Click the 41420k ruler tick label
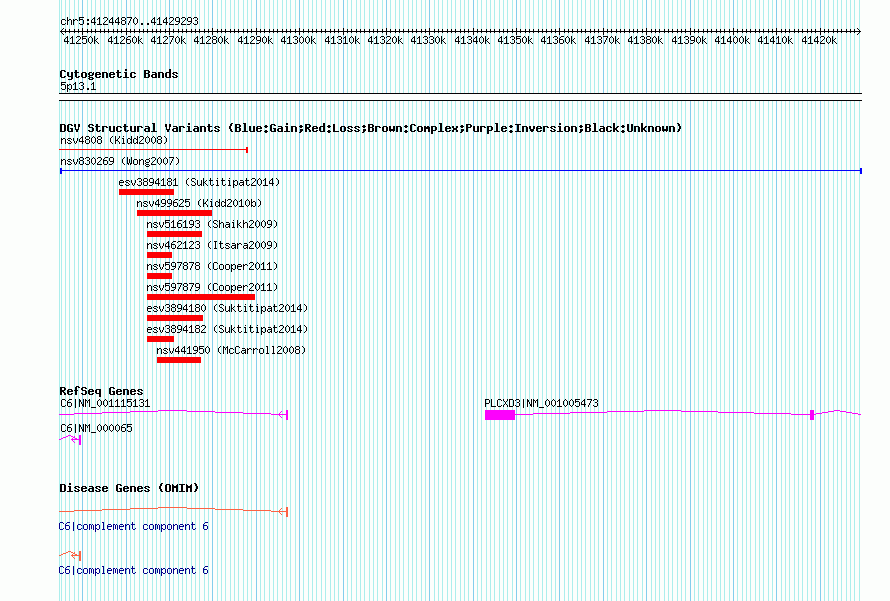 pos(819,41)
